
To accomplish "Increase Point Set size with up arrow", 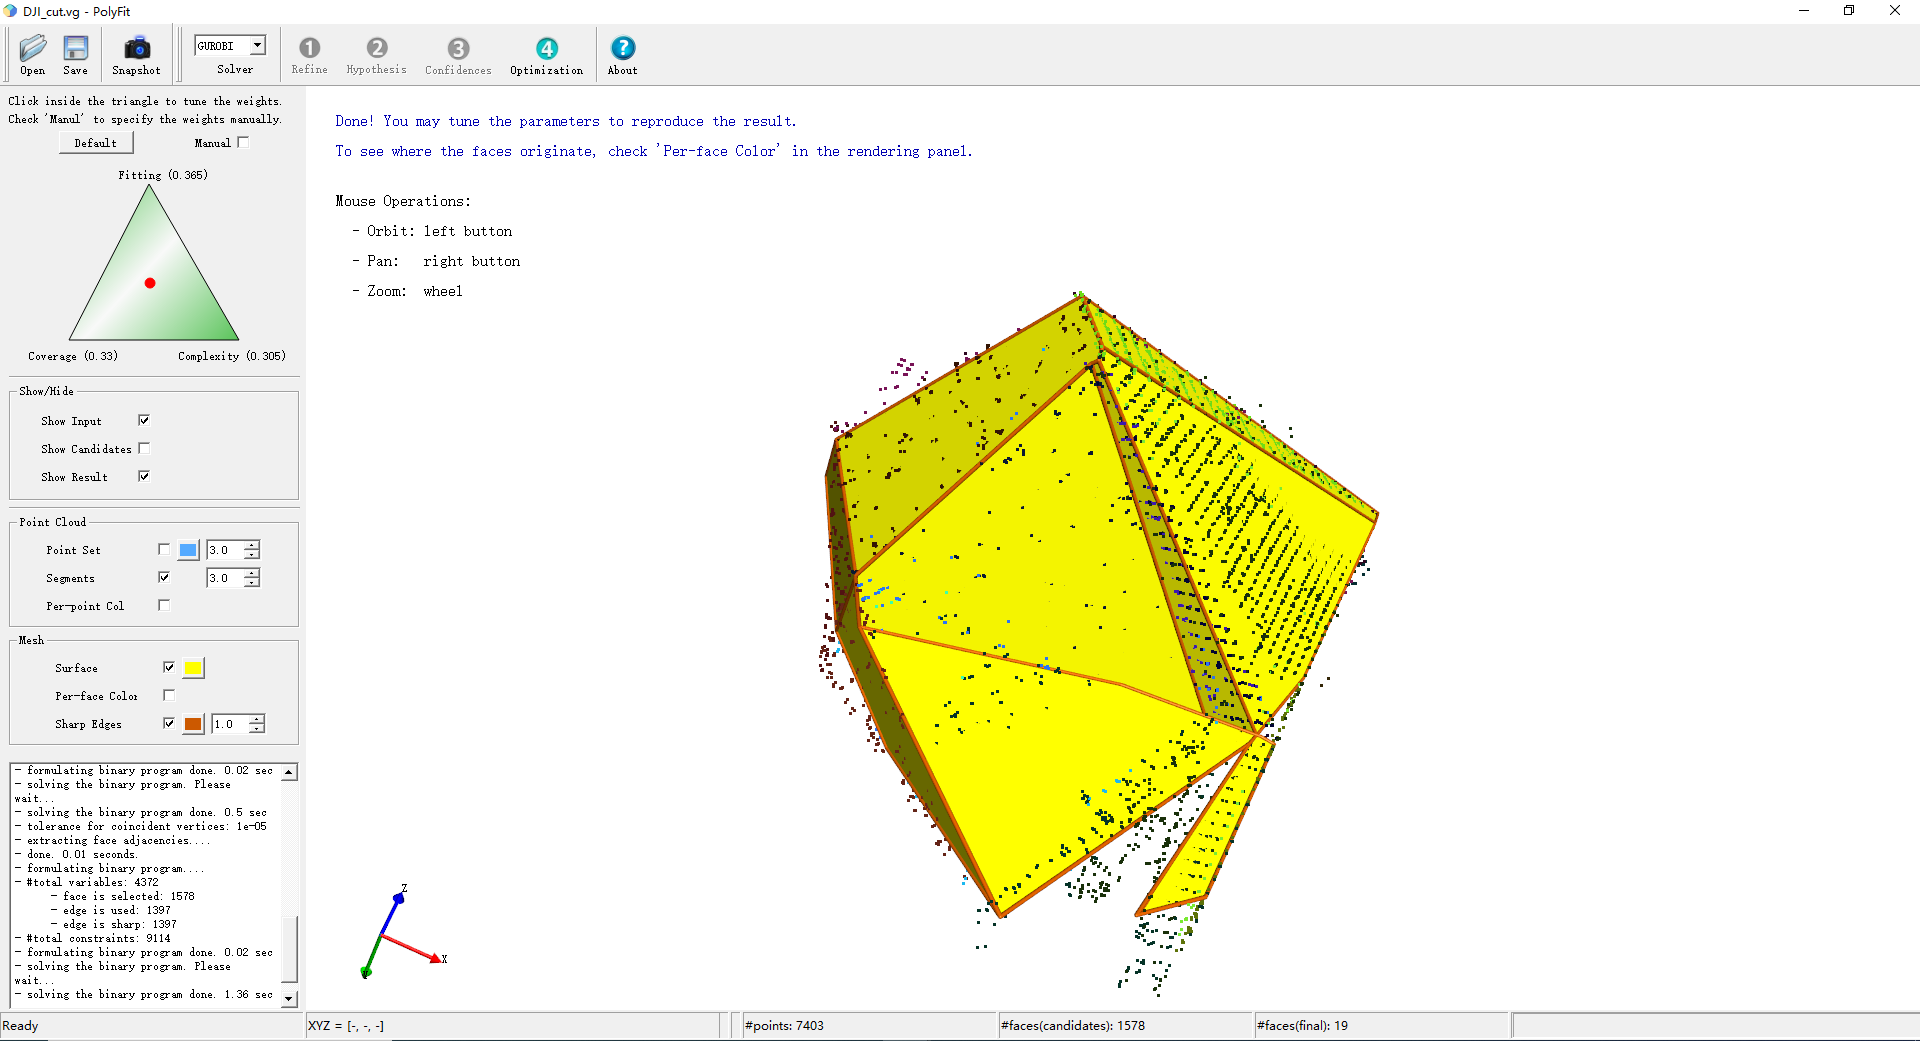I will click(x=252, y=545).
